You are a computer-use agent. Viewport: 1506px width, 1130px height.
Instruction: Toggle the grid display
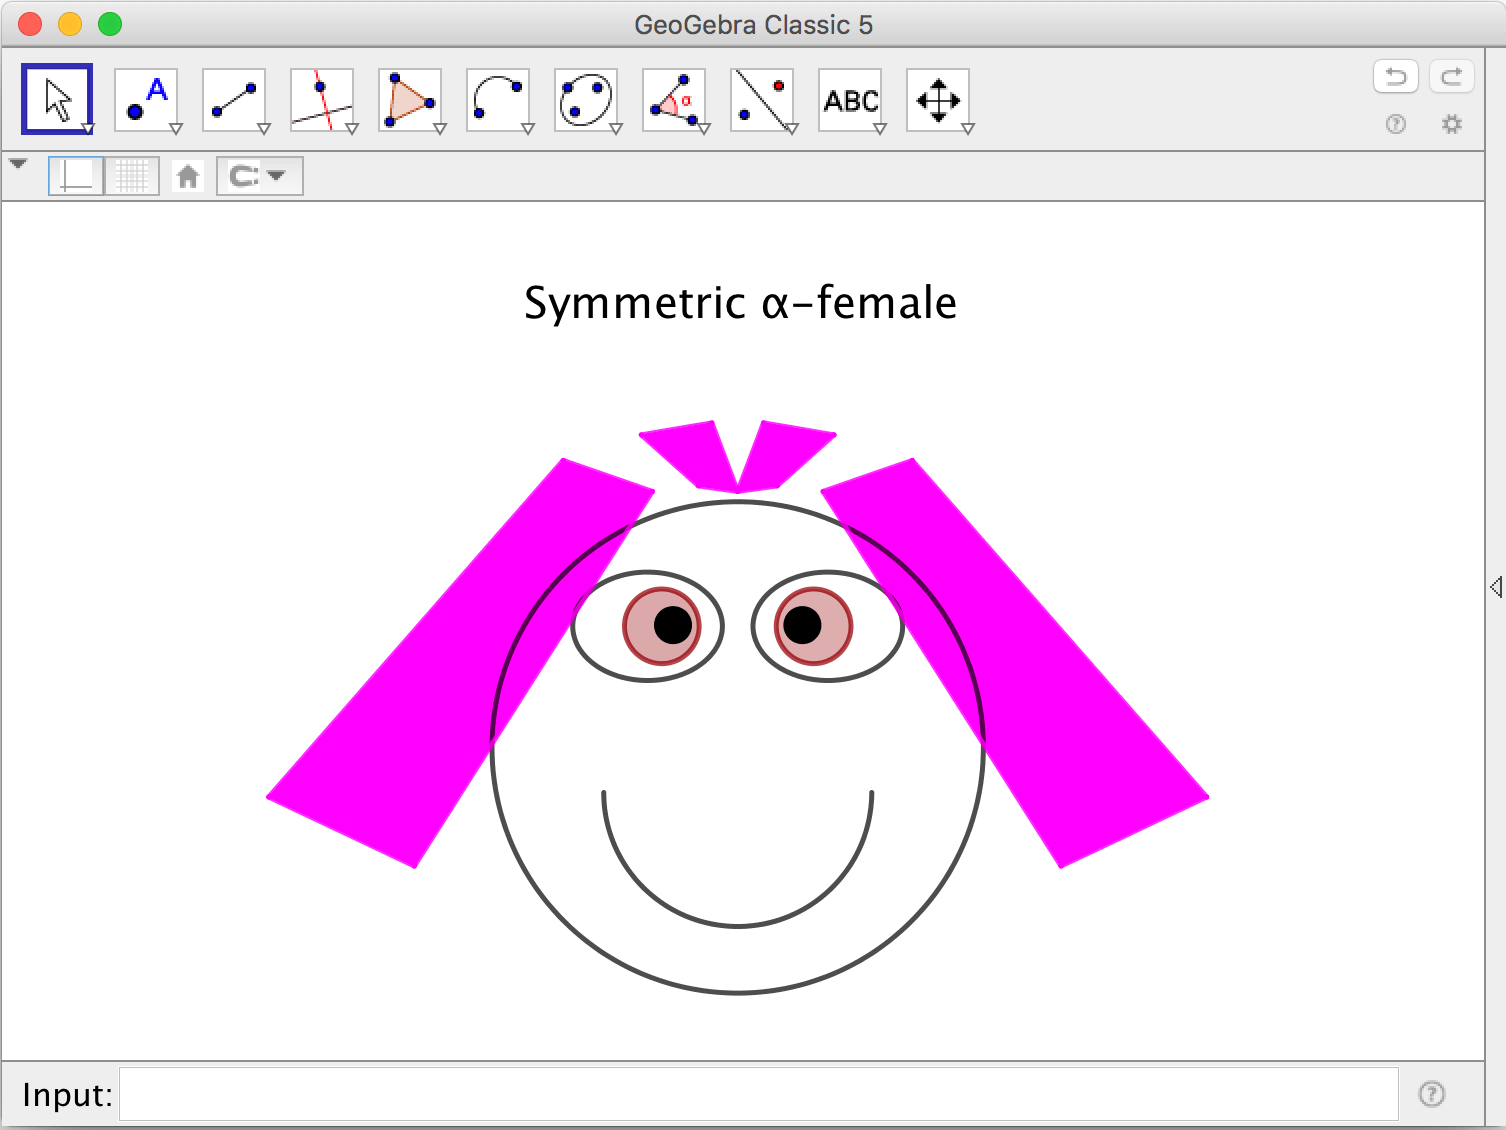[x=132, y=176]
